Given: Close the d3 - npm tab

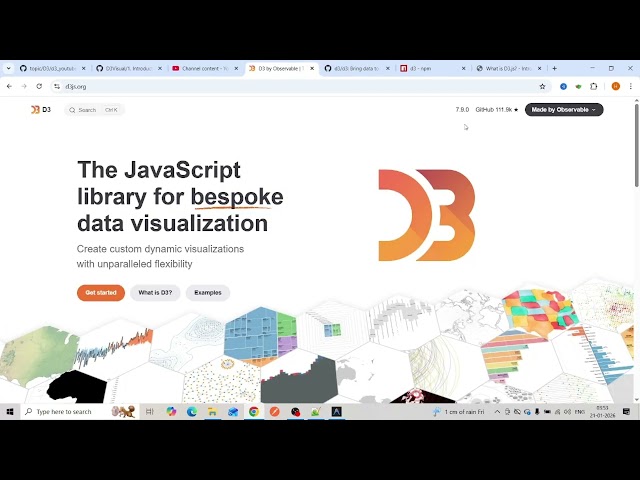Looking at the screenshot, I should click(x=463, y=68).
